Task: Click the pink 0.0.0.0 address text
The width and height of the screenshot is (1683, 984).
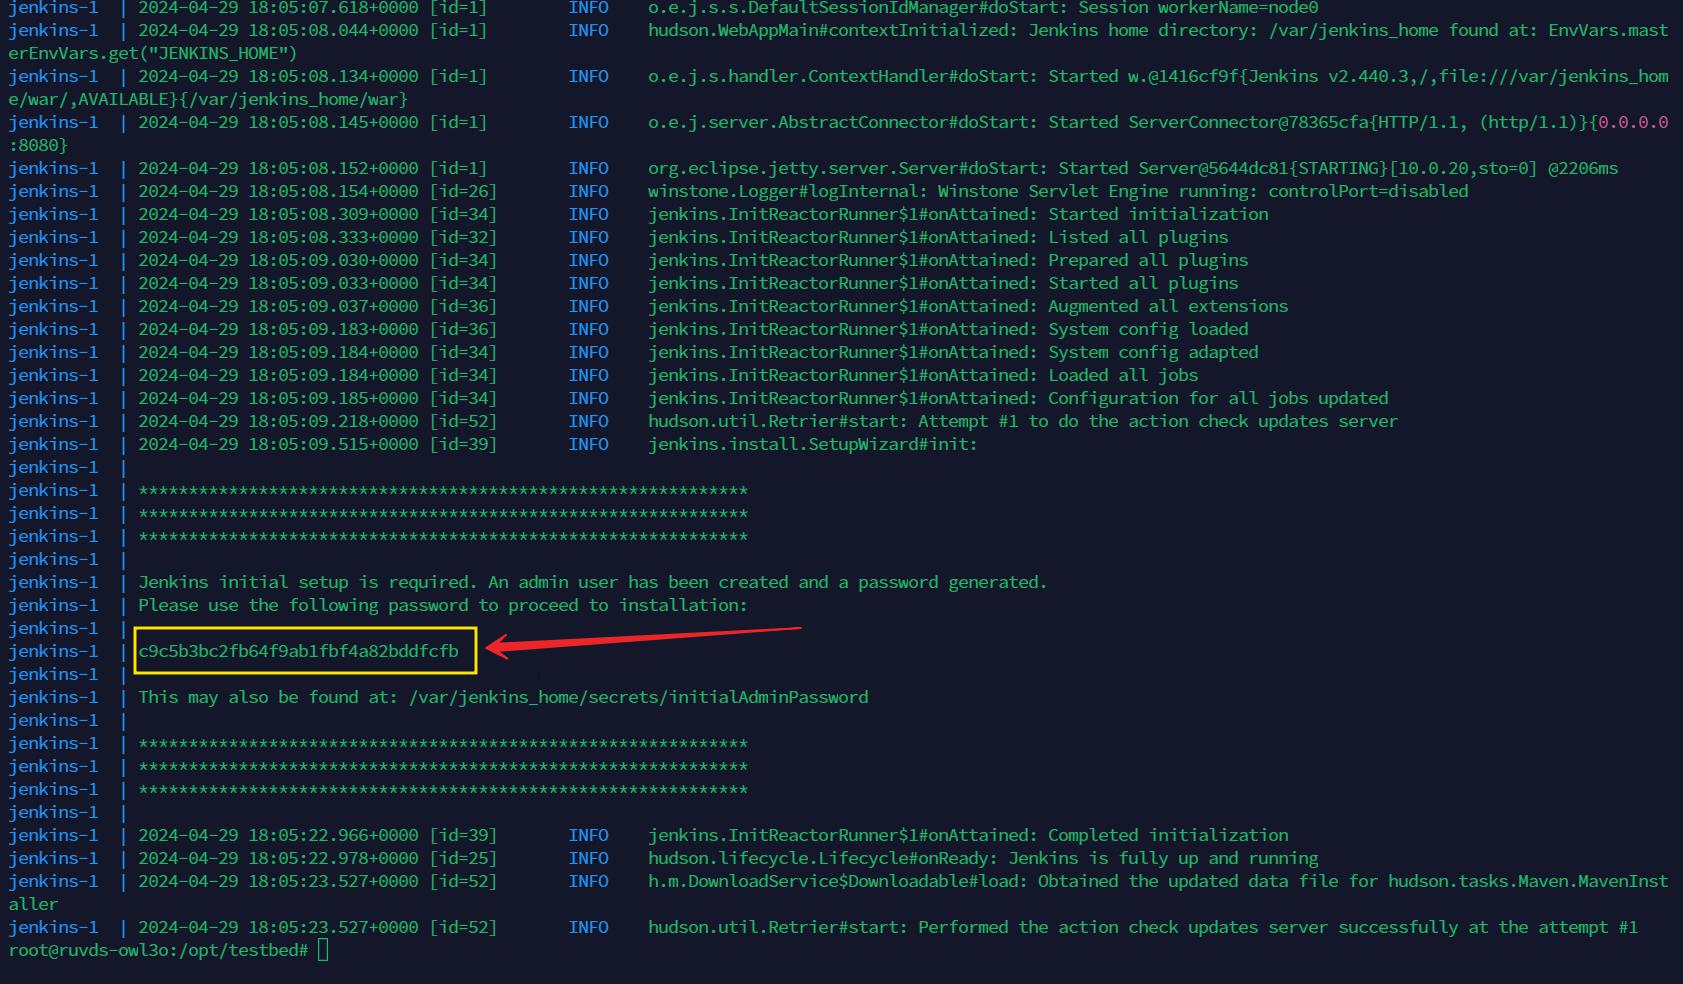Action: tap(1633, 122)
